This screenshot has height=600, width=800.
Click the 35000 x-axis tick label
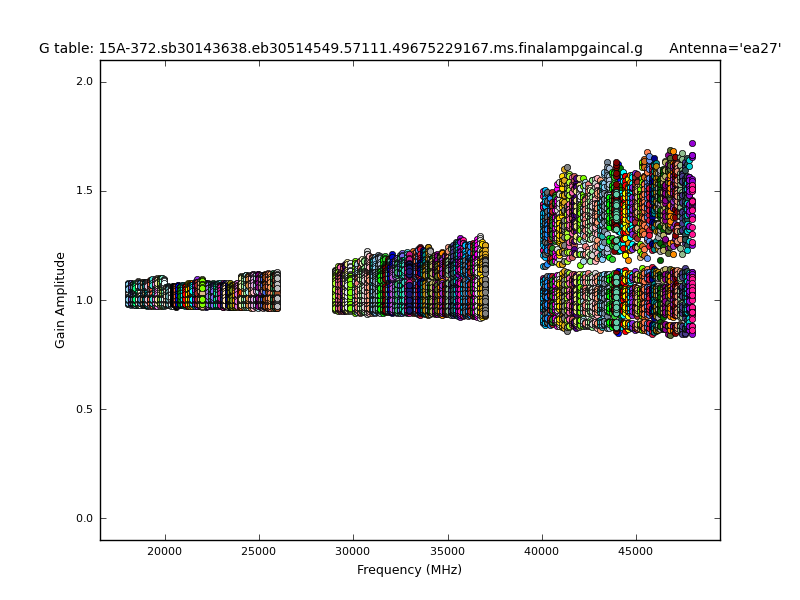click(x=447, y=551)
